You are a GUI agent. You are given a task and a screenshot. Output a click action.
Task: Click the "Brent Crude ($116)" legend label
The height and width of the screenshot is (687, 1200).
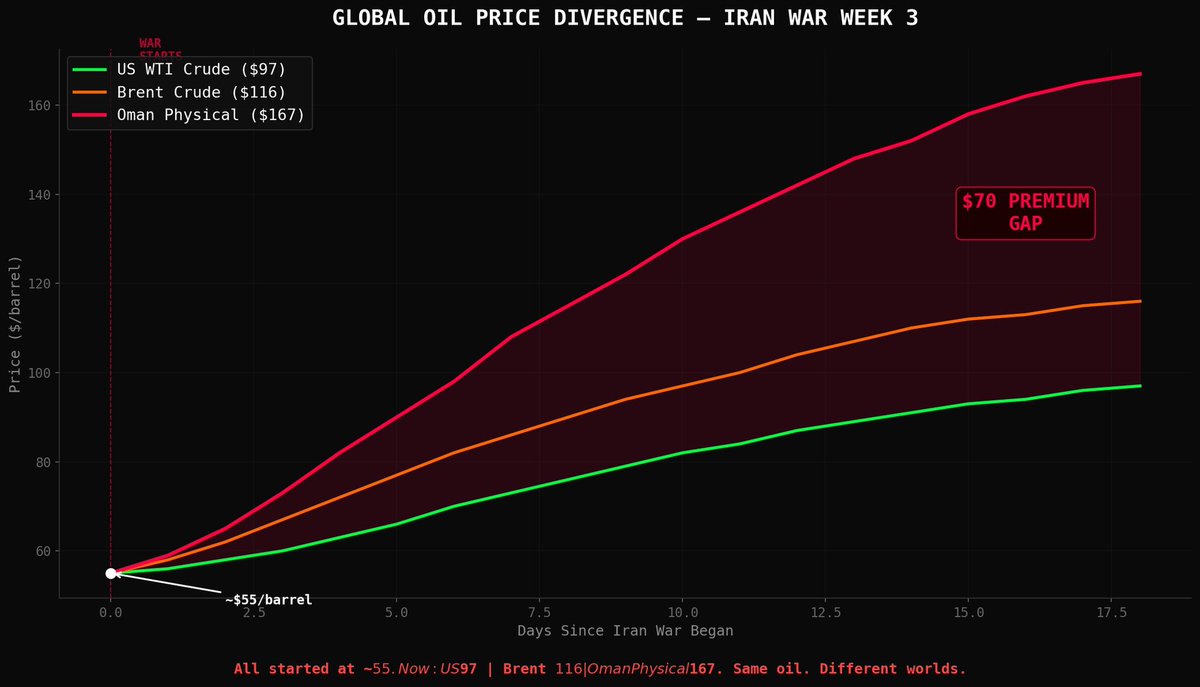[201, 92]
